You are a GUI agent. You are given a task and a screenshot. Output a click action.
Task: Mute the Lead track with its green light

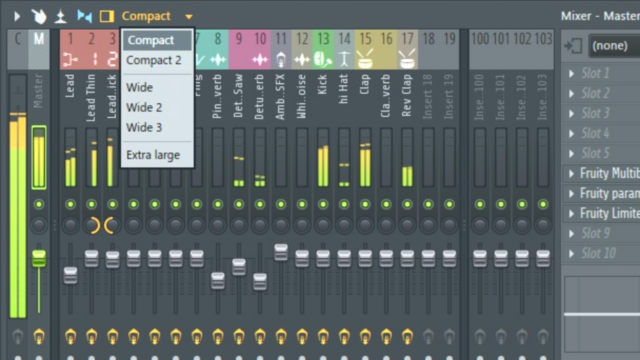tap(70, 204)
